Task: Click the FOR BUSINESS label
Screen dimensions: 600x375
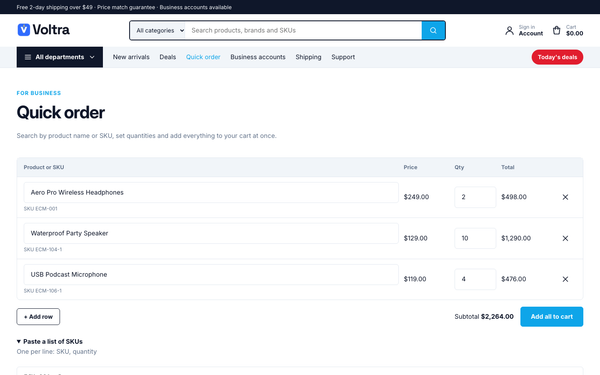Action: 39,93
